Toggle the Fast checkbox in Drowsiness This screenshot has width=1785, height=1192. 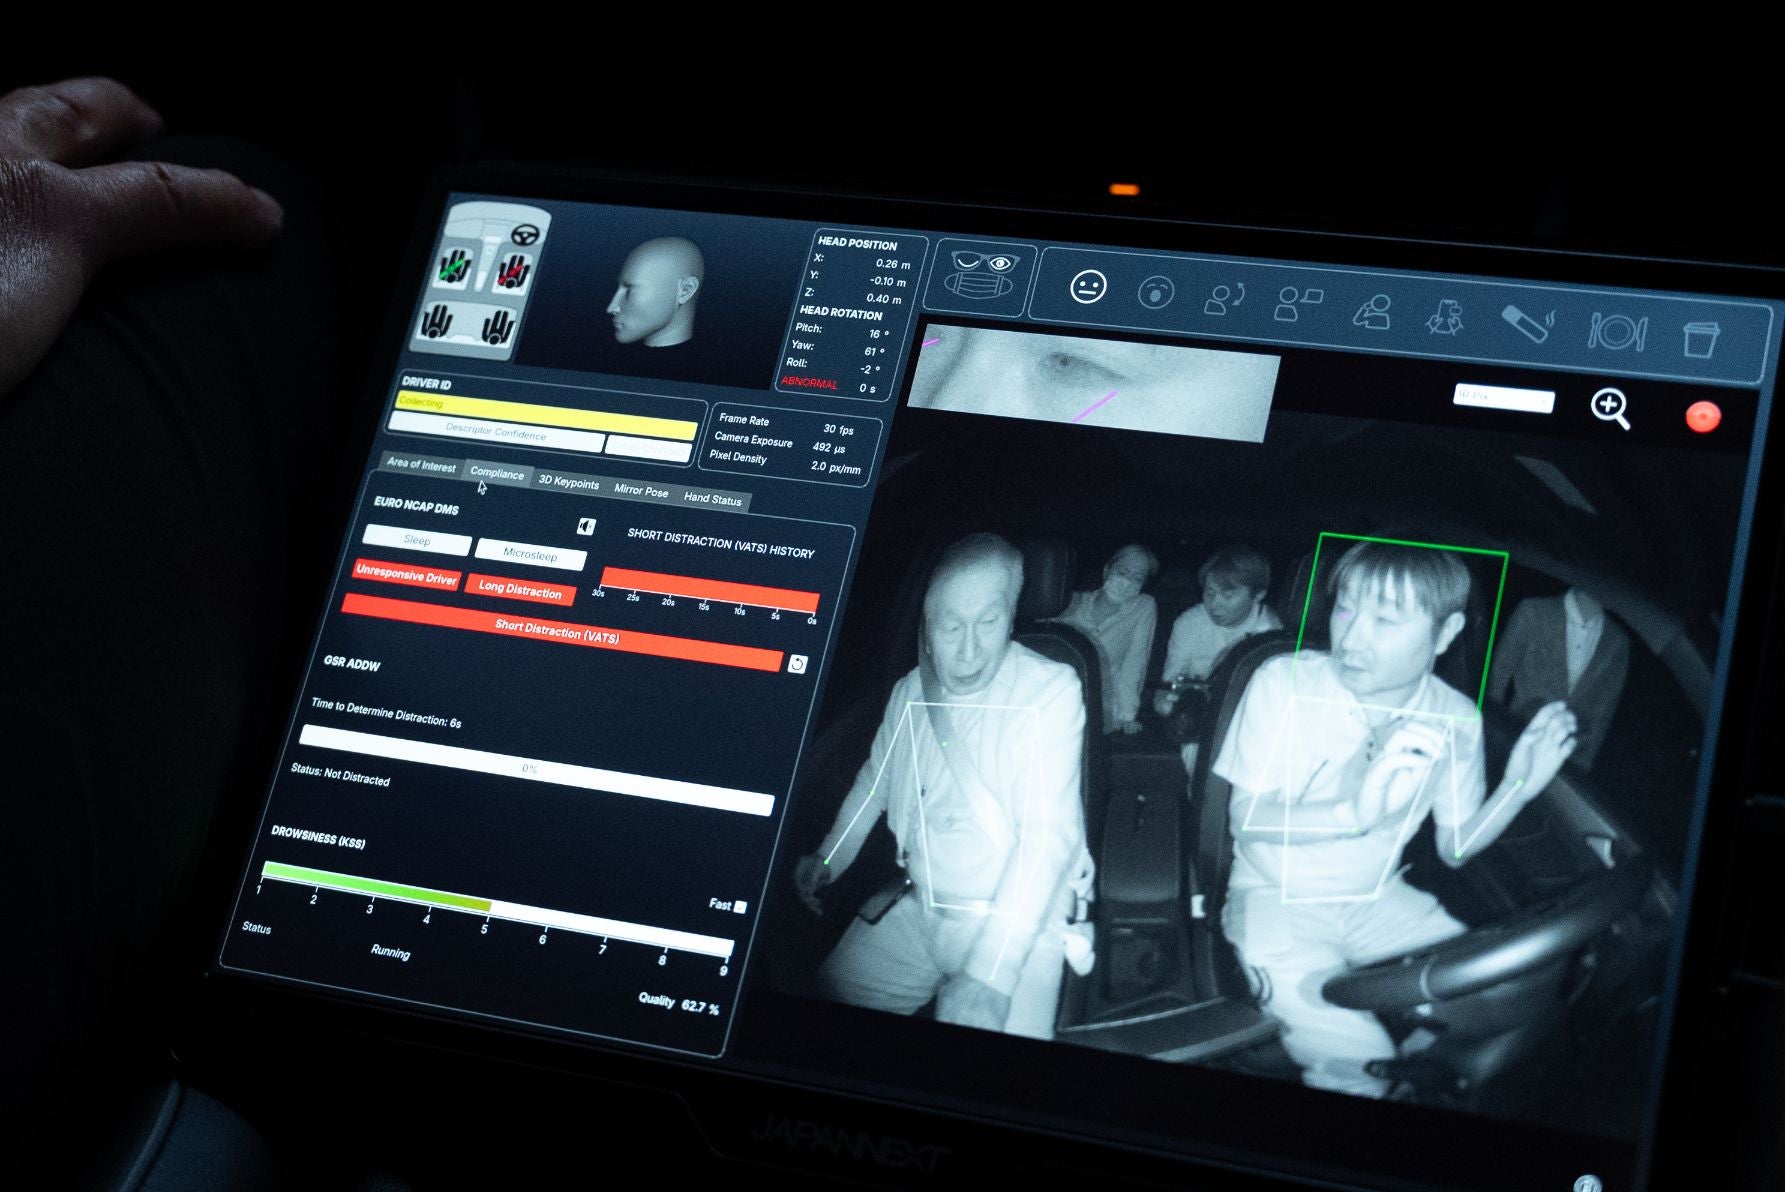pyautogui.click(x=740, y=907)
